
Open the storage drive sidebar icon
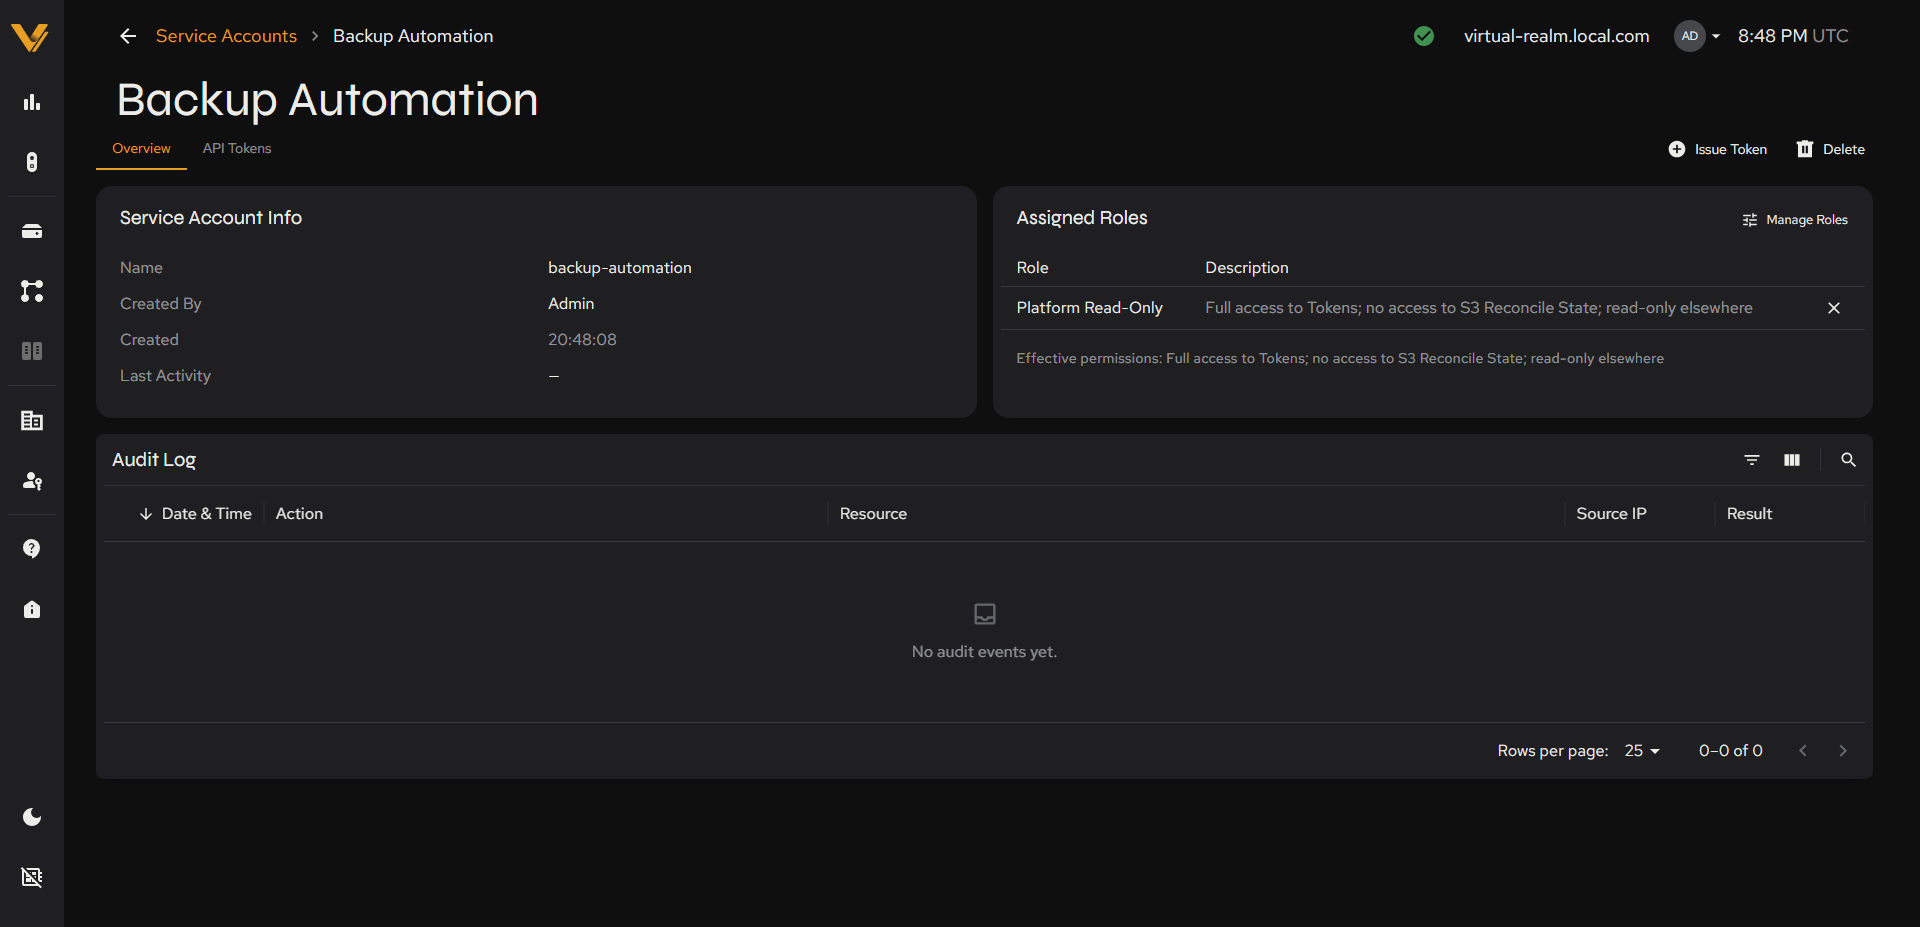click(x=32, y=231)
